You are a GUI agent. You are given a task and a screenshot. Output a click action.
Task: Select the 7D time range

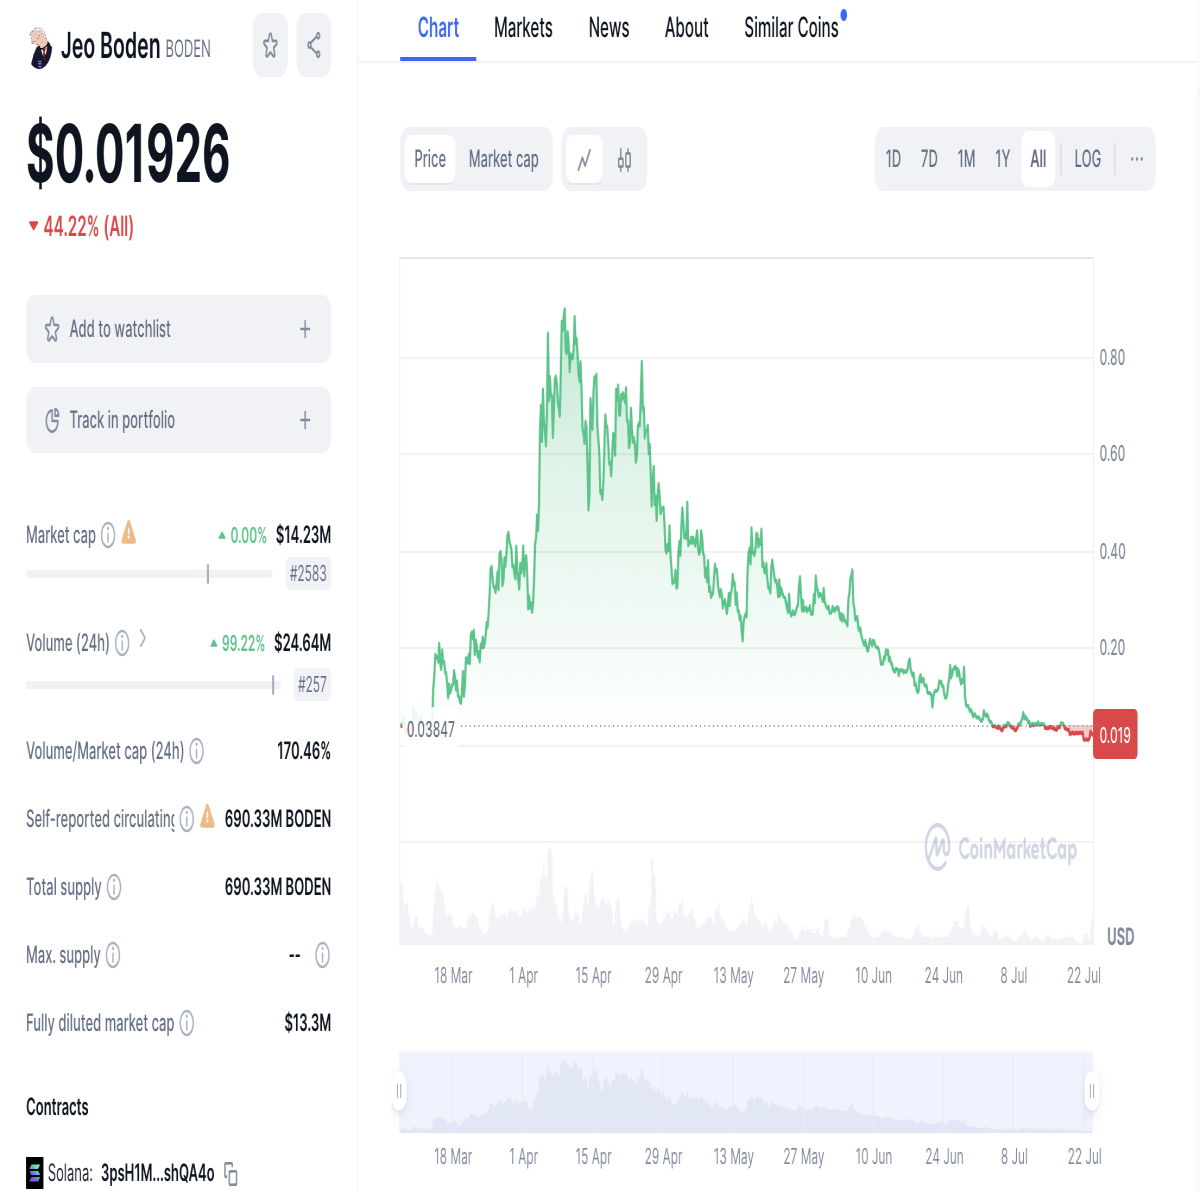(929, 159)
